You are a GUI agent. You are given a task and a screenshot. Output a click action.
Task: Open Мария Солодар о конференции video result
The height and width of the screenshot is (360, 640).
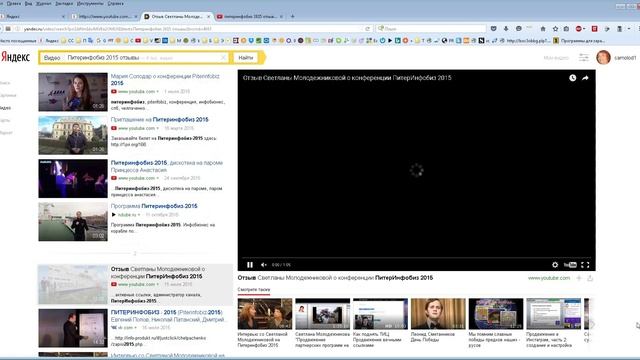165,80
